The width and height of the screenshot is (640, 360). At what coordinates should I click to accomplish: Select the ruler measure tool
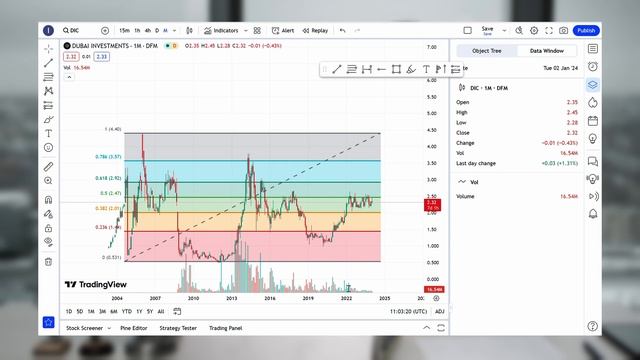coord(49,167)
